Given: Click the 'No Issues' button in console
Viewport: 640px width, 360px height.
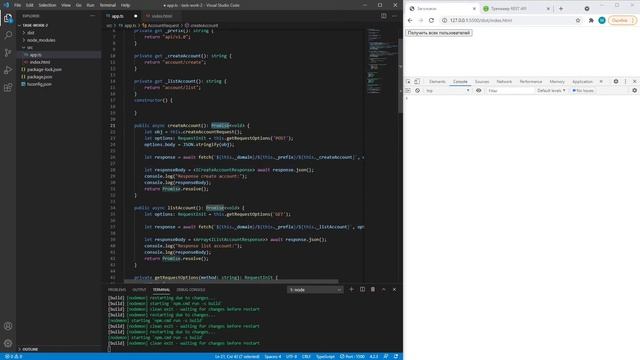Looking at the screenshot, I should point(583,91).
